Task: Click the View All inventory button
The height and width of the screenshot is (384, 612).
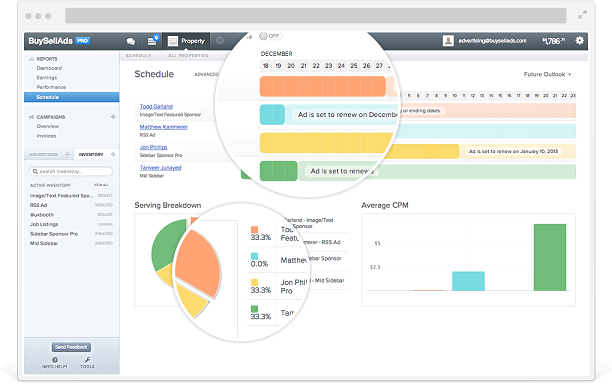Action: point(101,185)
